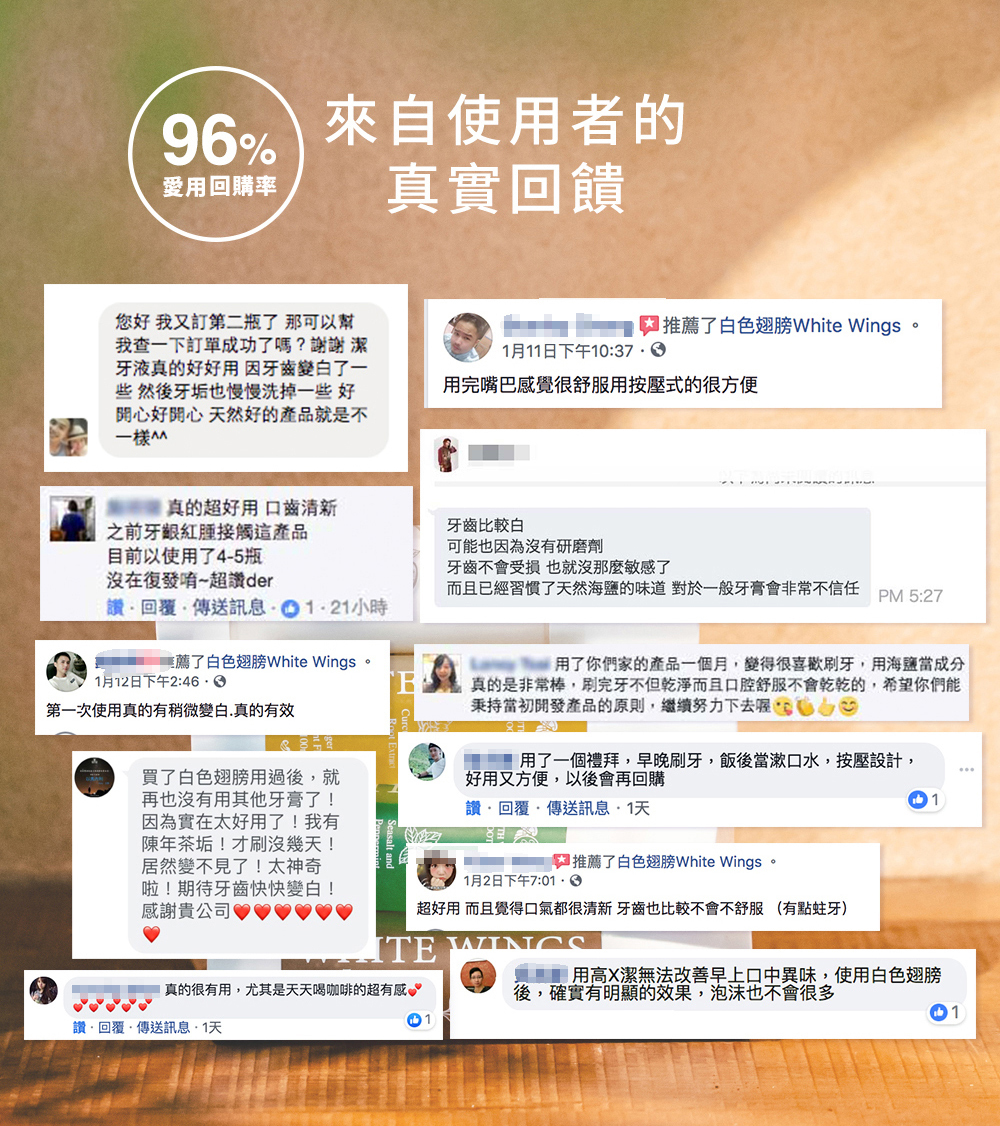Open the 白色翅膀White Wings link in the 1月2日 post
This screenshot has width=1000, height=1126.
[689, 862]
